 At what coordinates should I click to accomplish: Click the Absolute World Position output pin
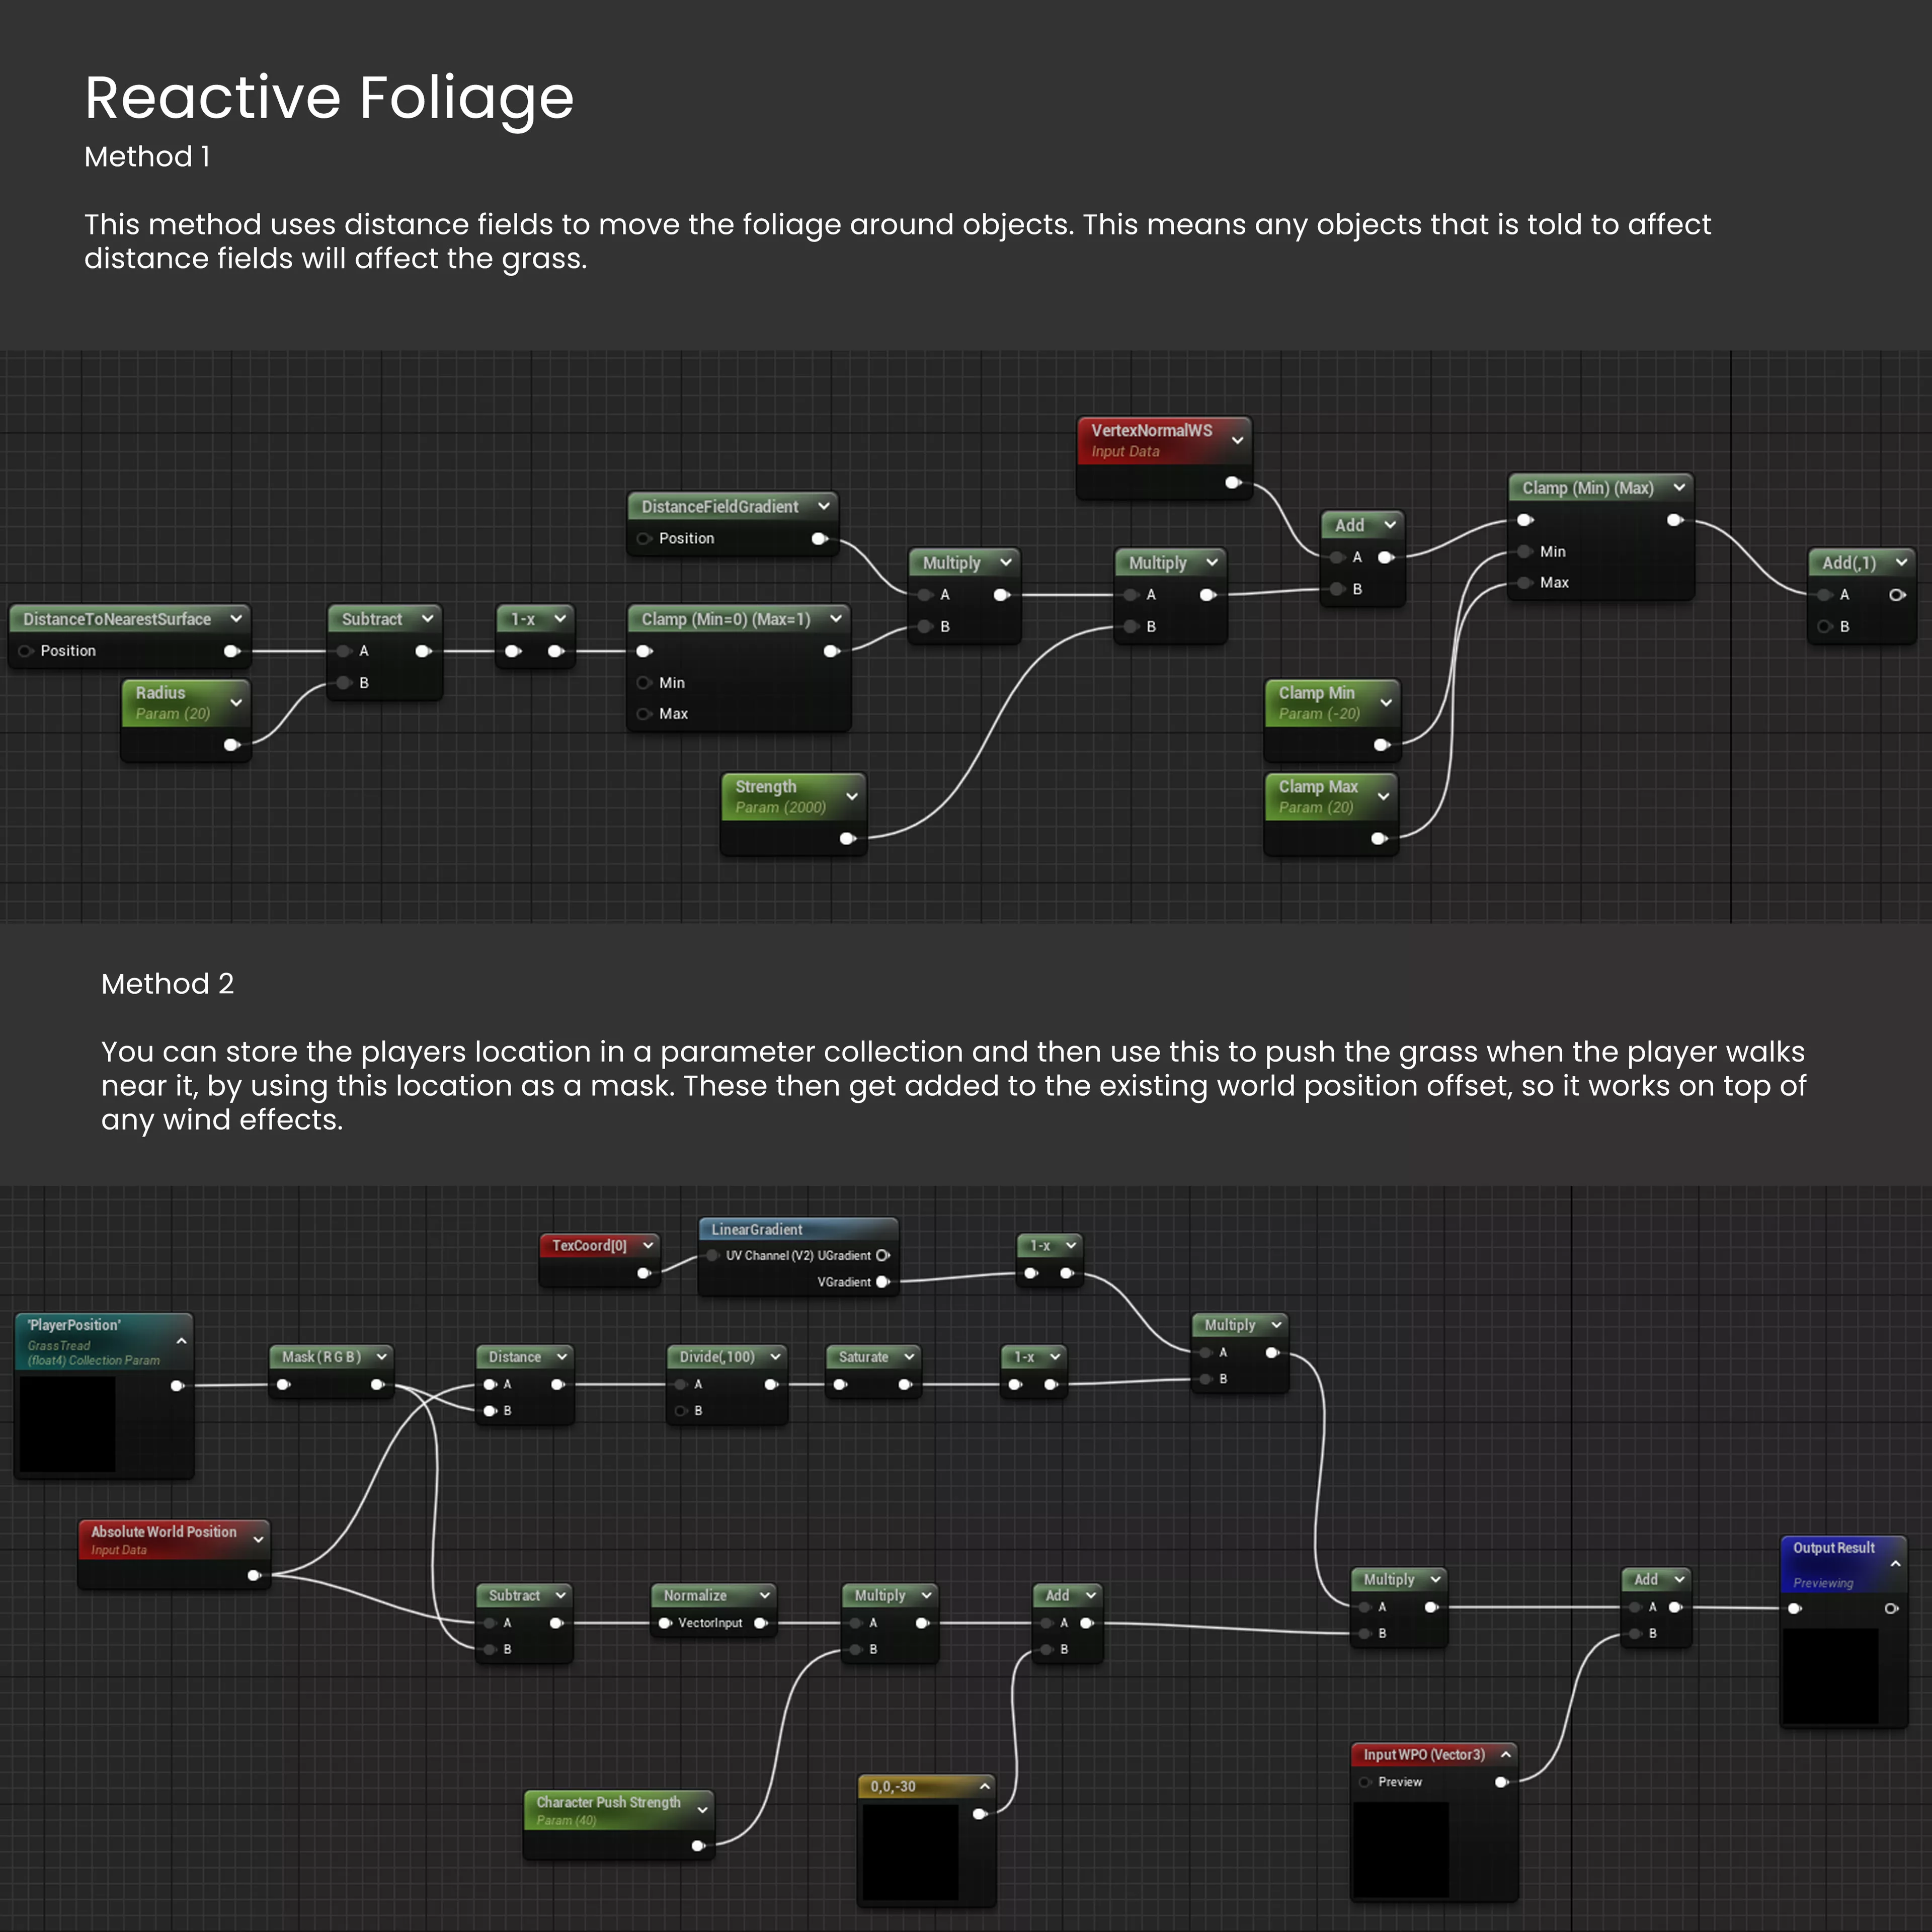[x=253, y=1576]
